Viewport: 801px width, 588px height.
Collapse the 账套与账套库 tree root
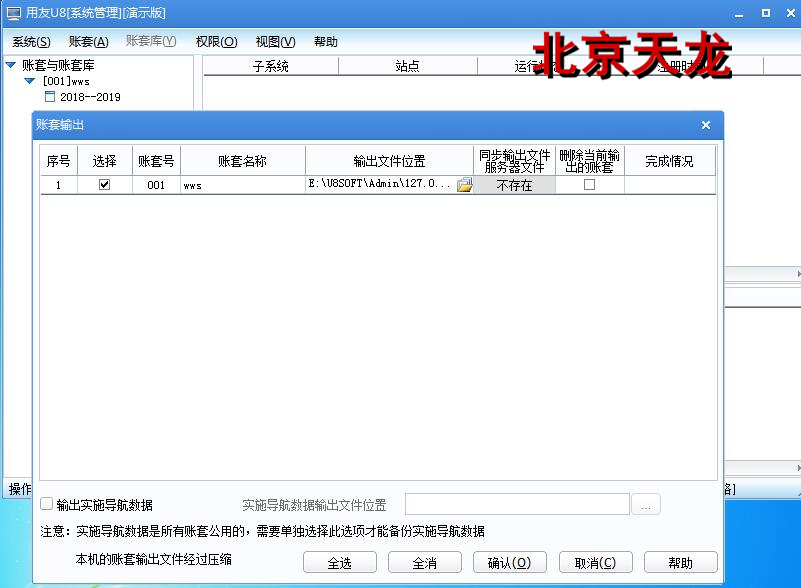coord(11,65)
